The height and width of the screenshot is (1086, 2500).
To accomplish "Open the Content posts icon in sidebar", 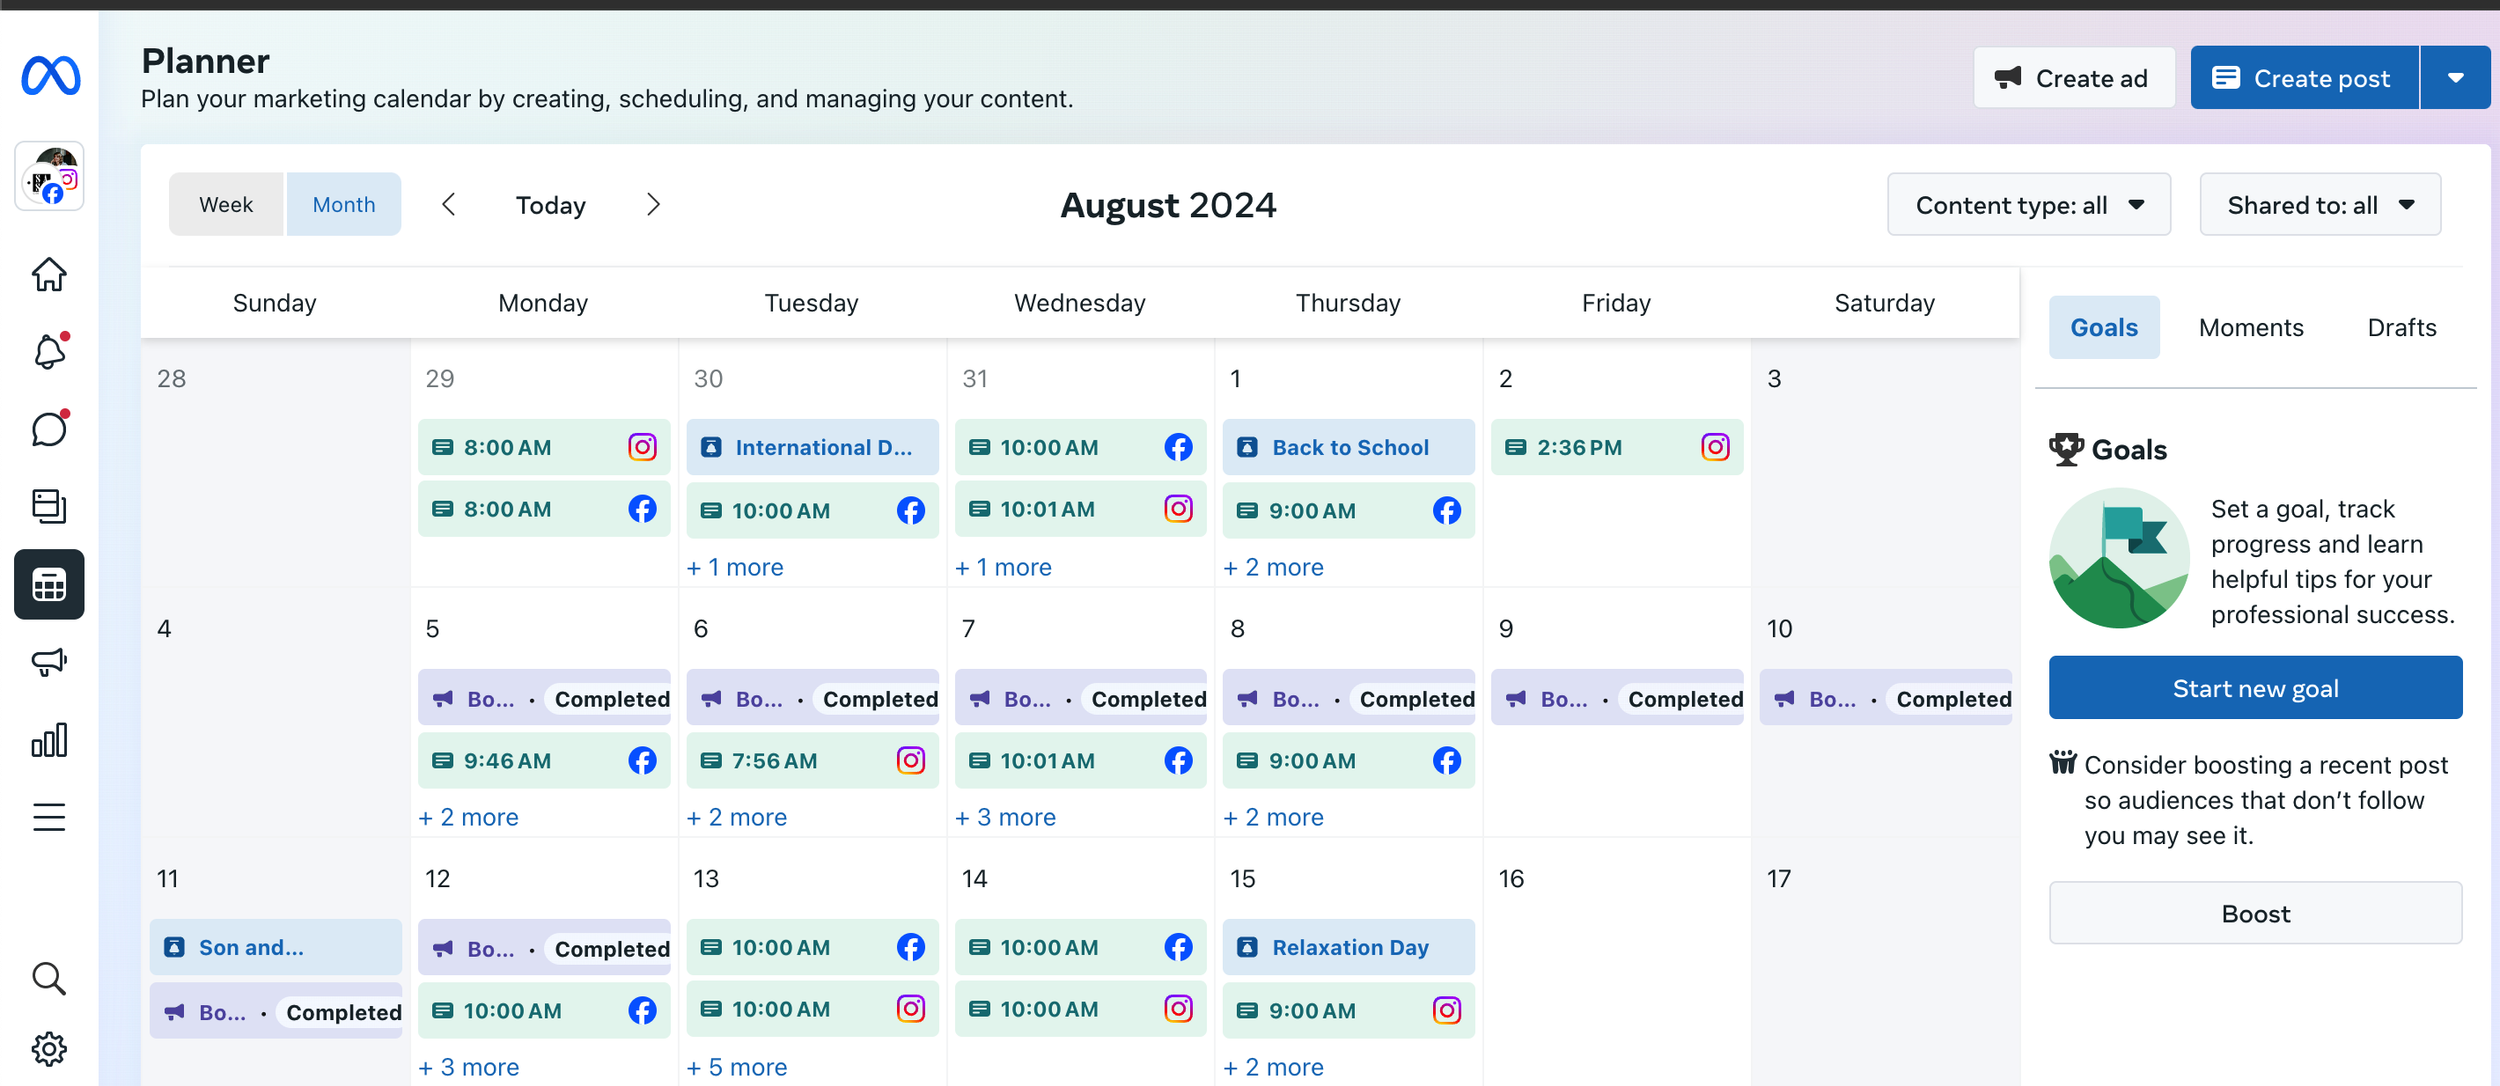I will coord(49,506).
